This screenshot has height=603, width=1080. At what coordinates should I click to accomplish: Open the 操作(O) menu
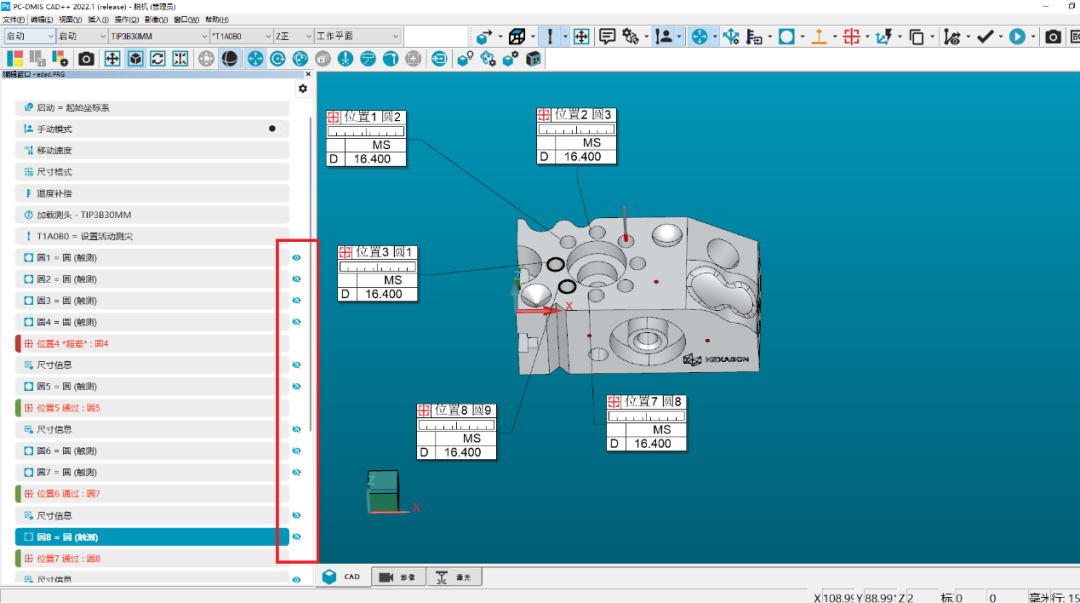(x=127, y=20)
